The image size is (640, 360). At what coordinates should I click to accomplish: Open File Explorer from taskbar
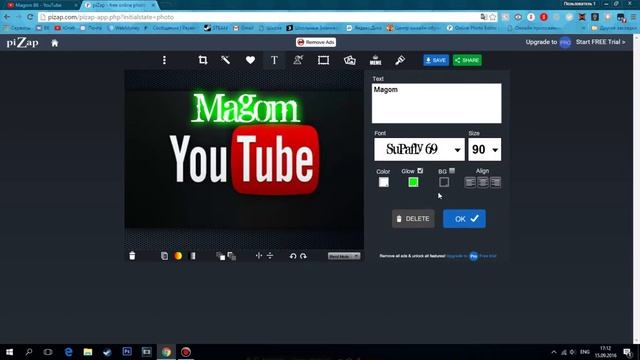coord(88,352)
